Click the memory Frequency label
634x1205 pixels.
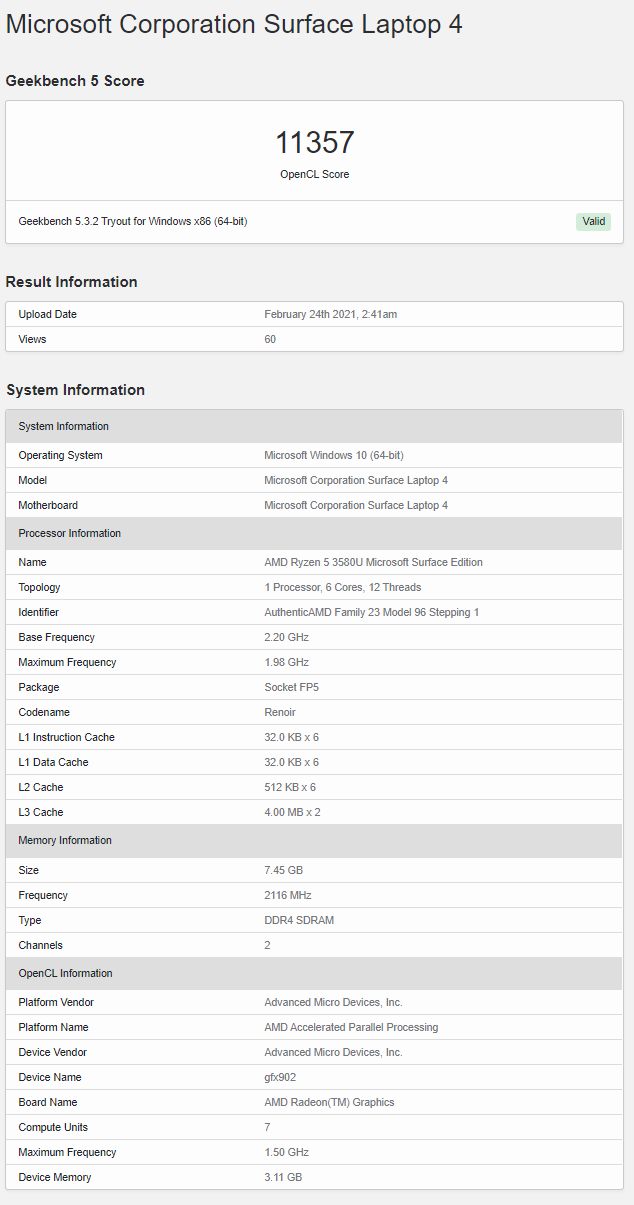44,895
